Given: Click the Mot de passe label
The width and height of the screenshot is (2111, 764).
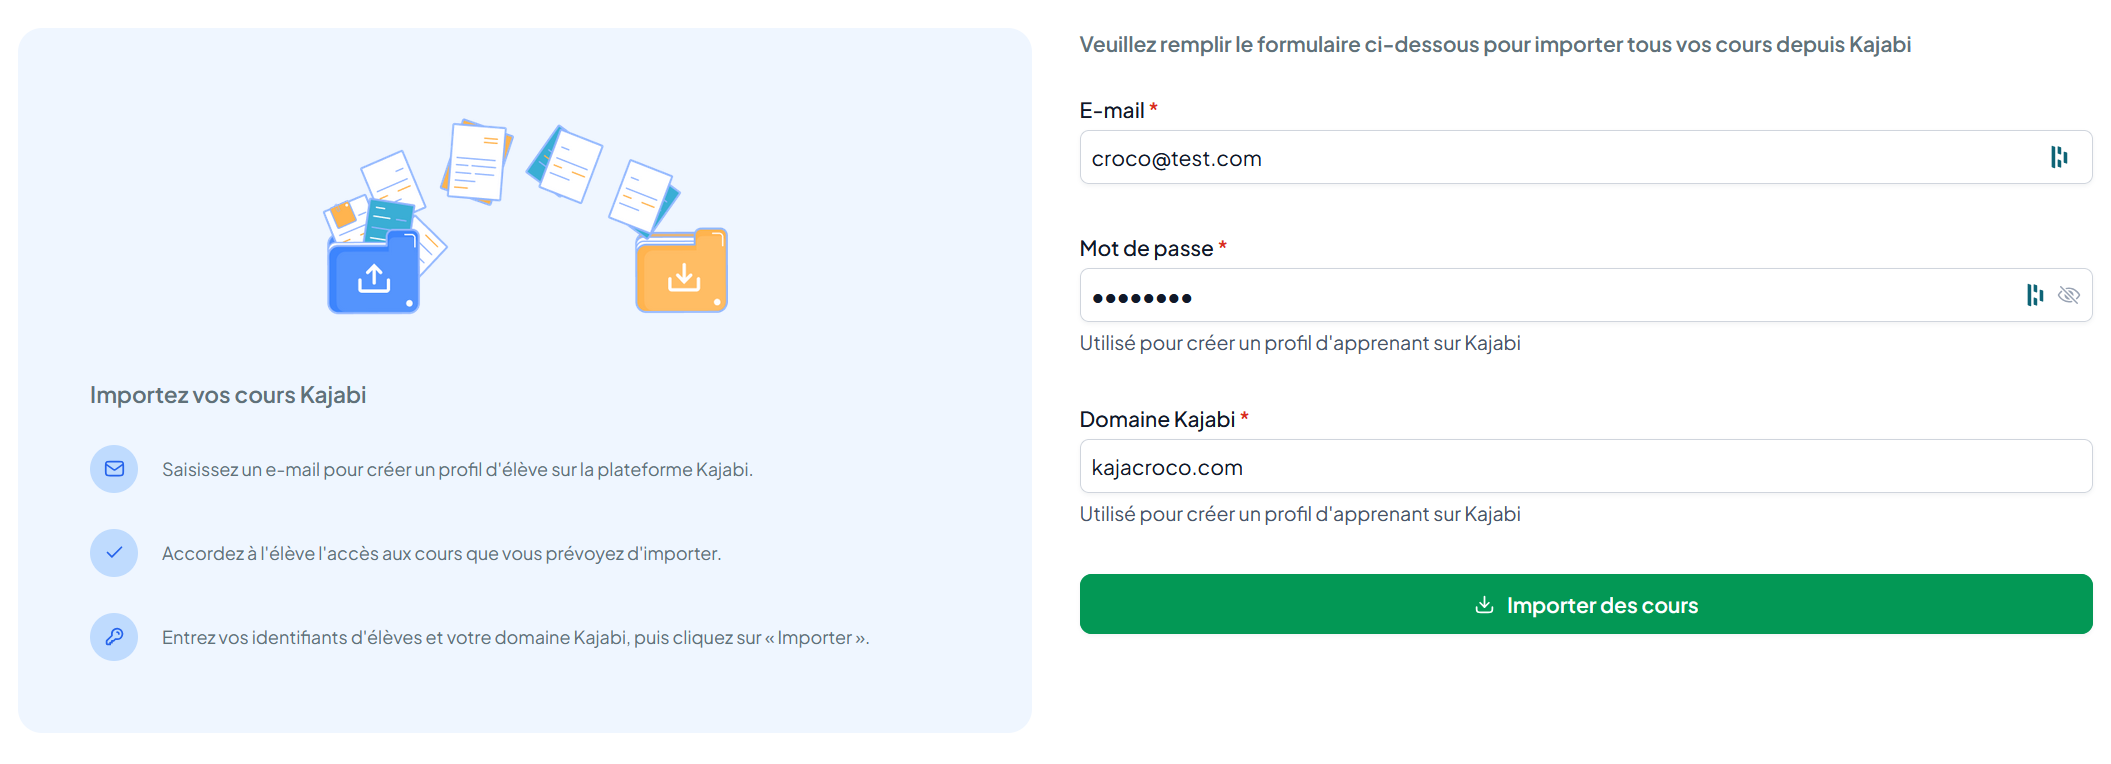Looking at the screenshot, I should [1146, 249].
